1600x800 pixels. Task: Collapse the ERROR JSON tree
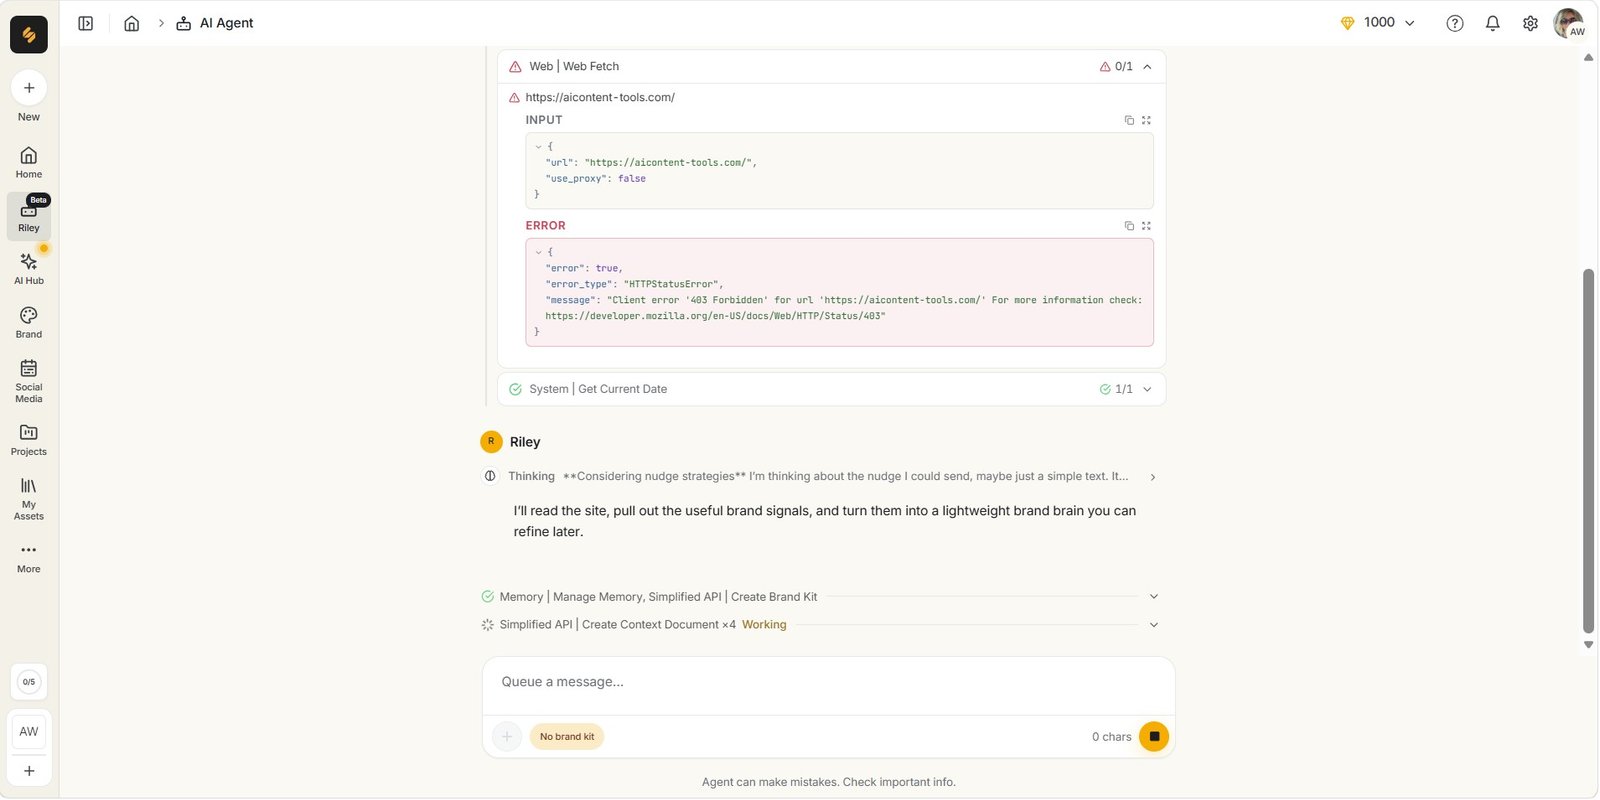(538, 252)
